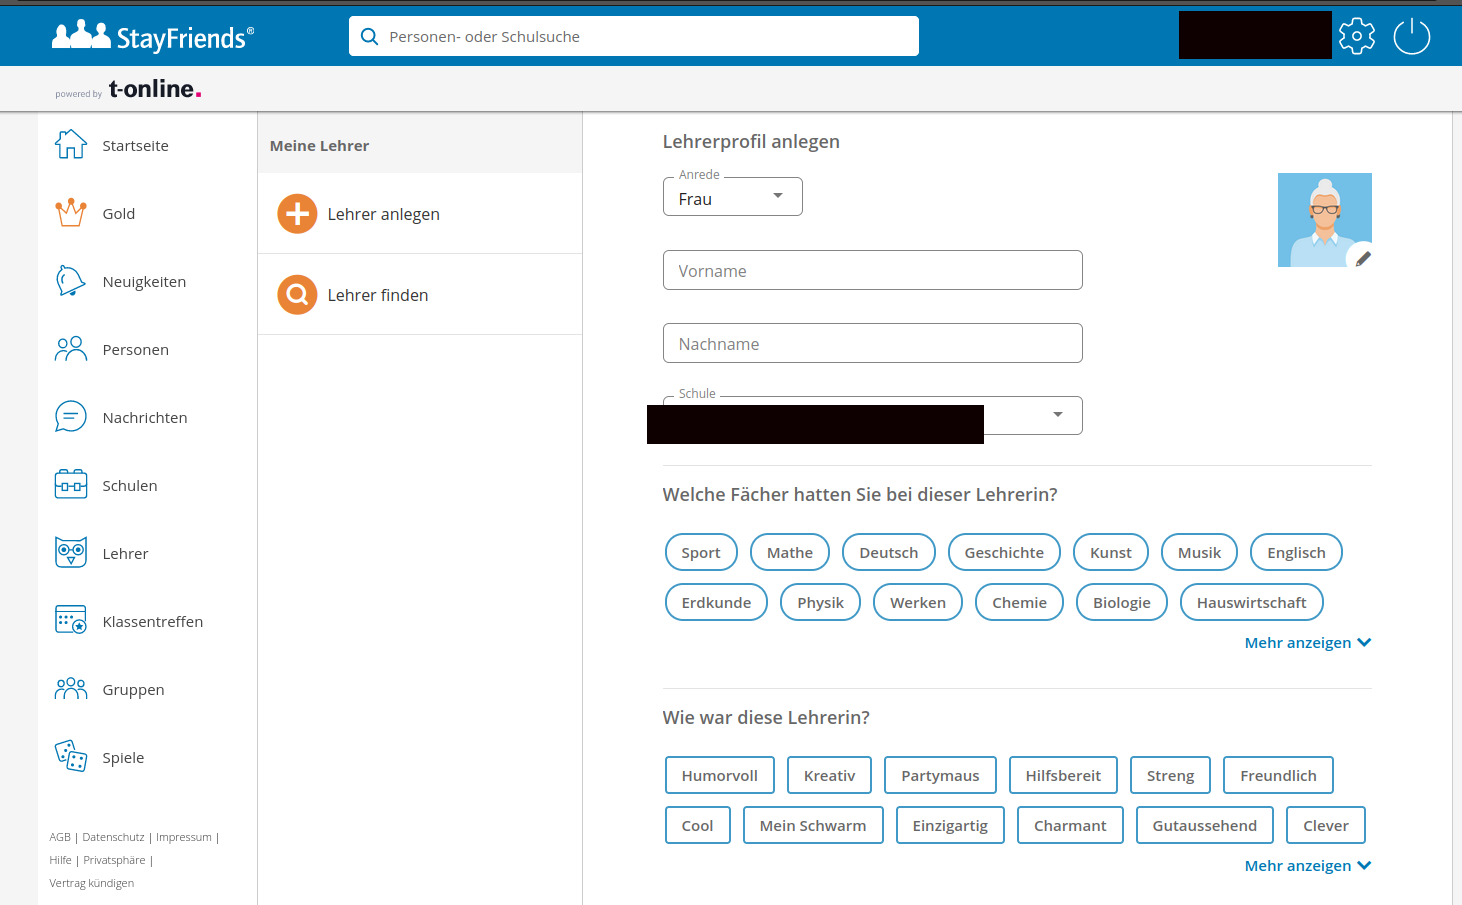The image size is (1462, 905).
Task: Click the Startseite house icon
Action: click(x=71, y=145)
